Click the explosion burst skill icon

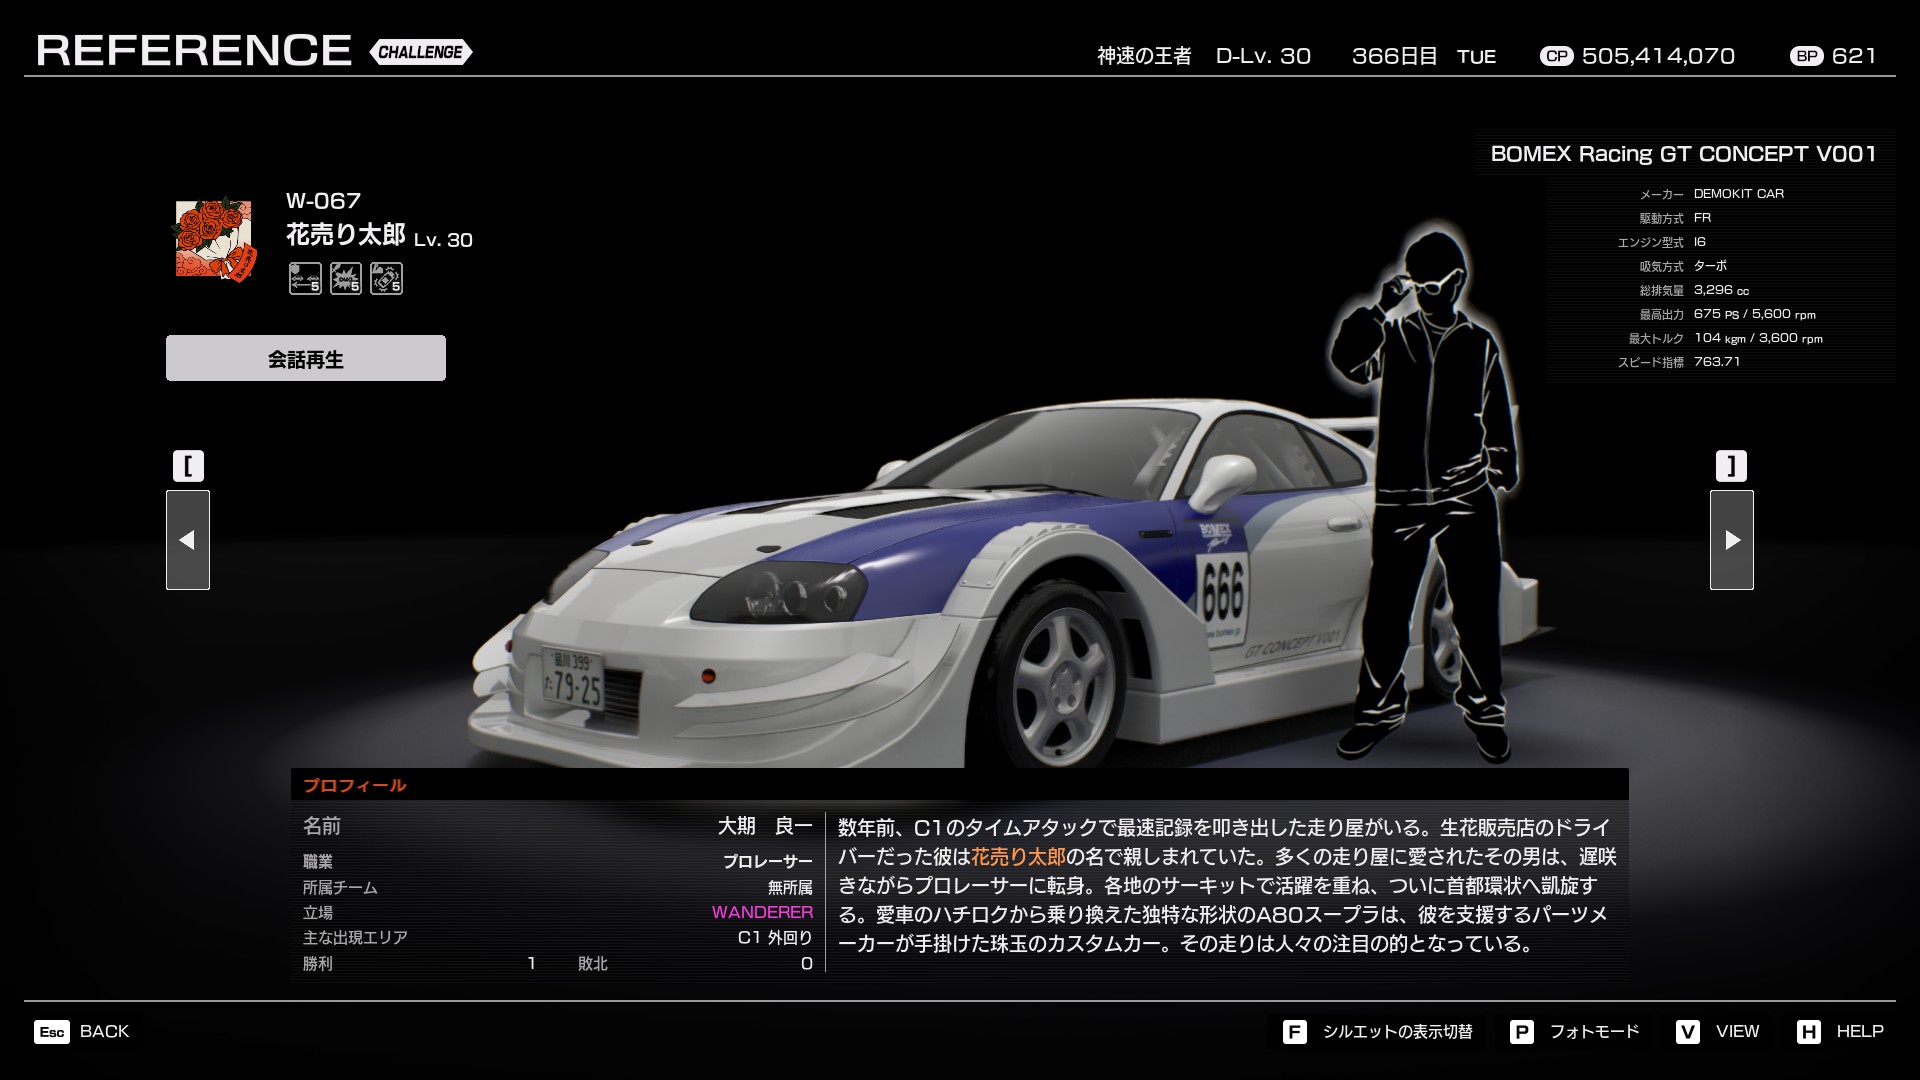346,278
